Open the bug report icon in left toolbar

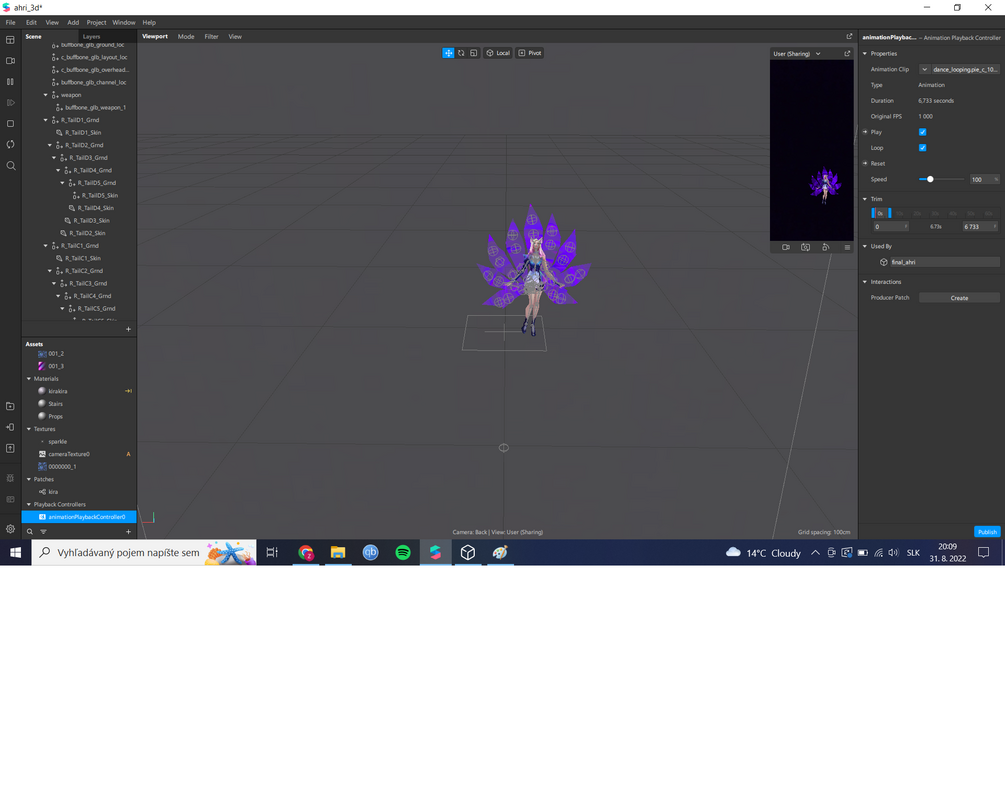click(x=10, y=478)
